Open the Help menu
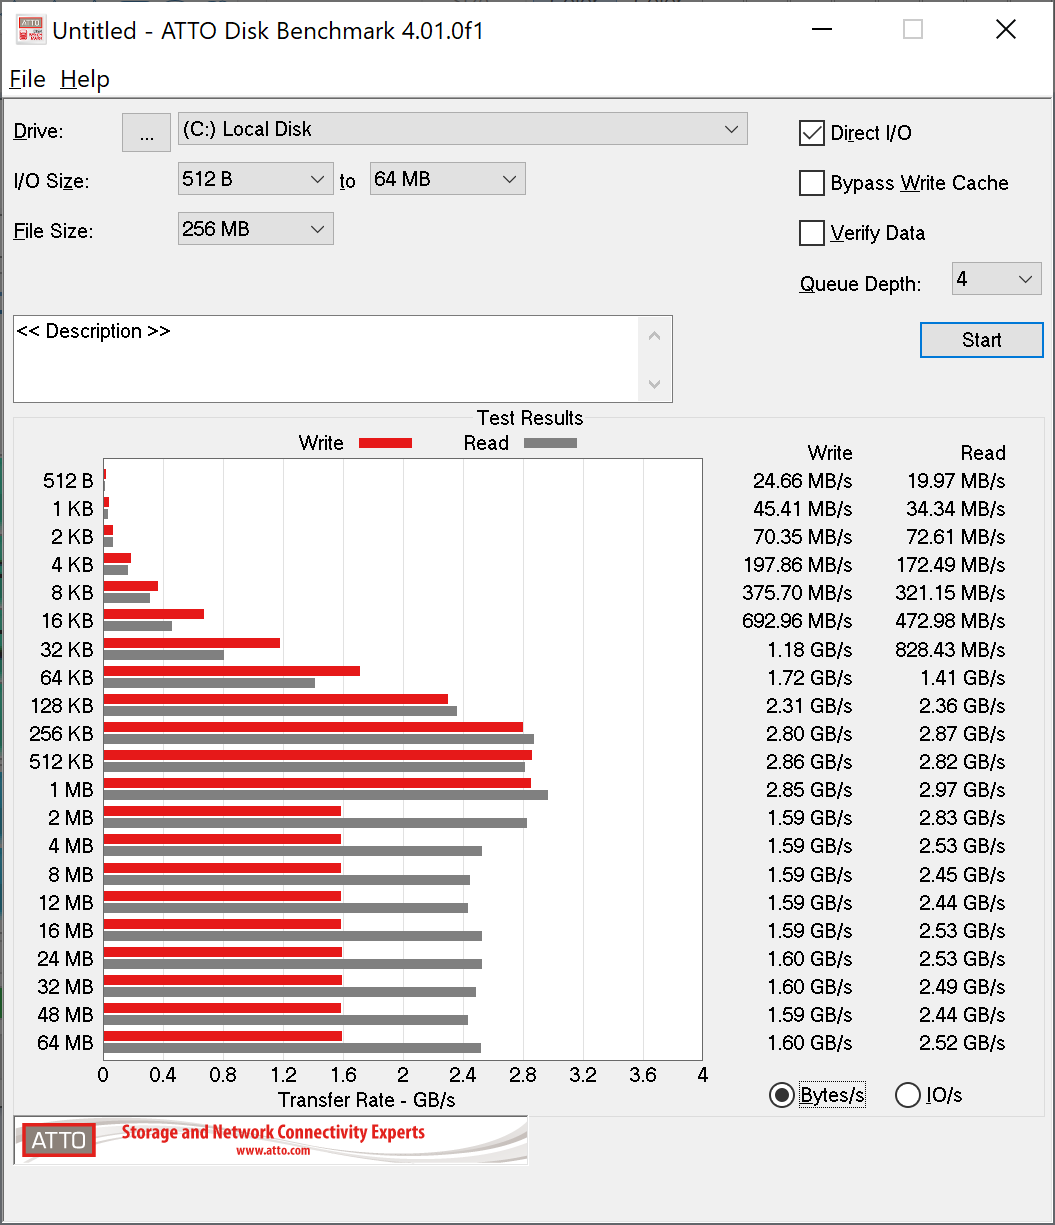The image size is (1055, 1225). pos(85,79)
